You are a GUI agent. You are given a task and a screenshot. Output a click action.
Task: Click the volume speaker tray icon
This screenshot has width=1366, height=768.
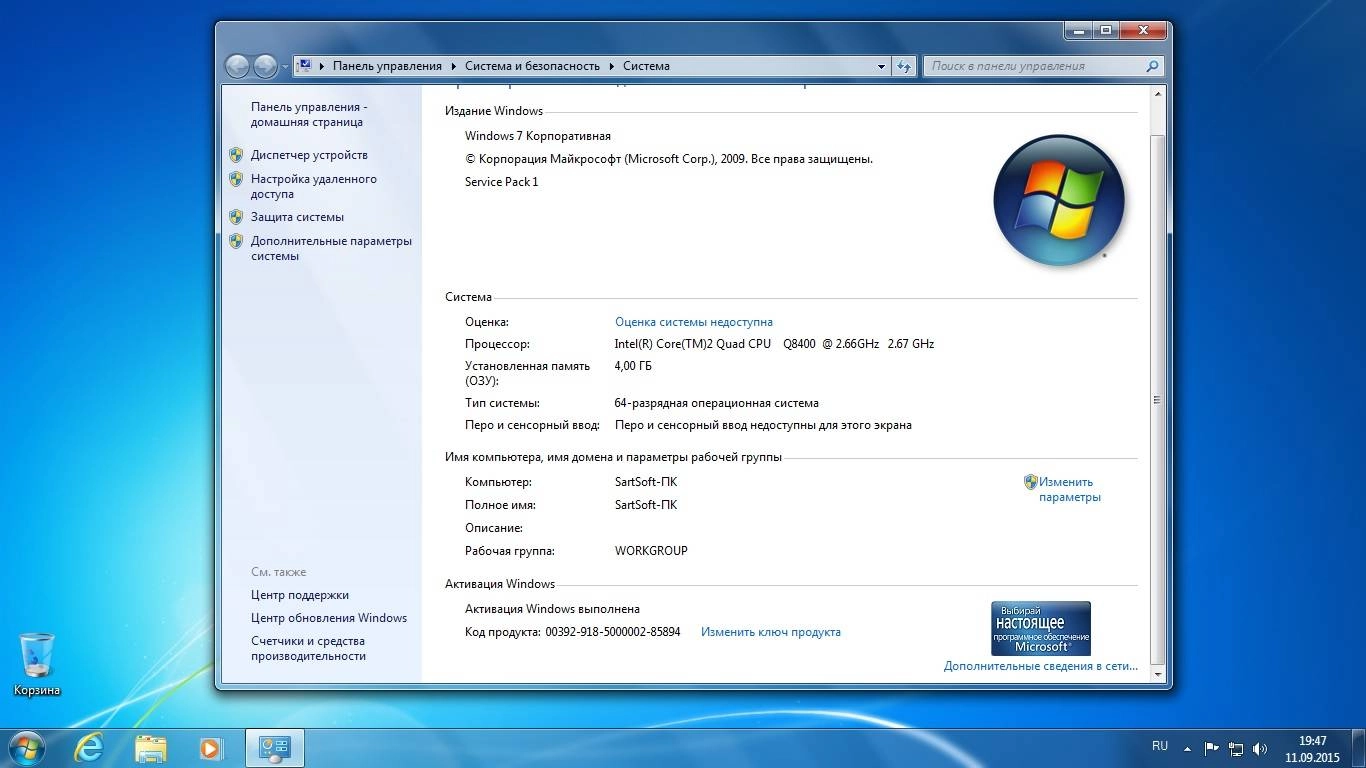tap(1260, 748)
